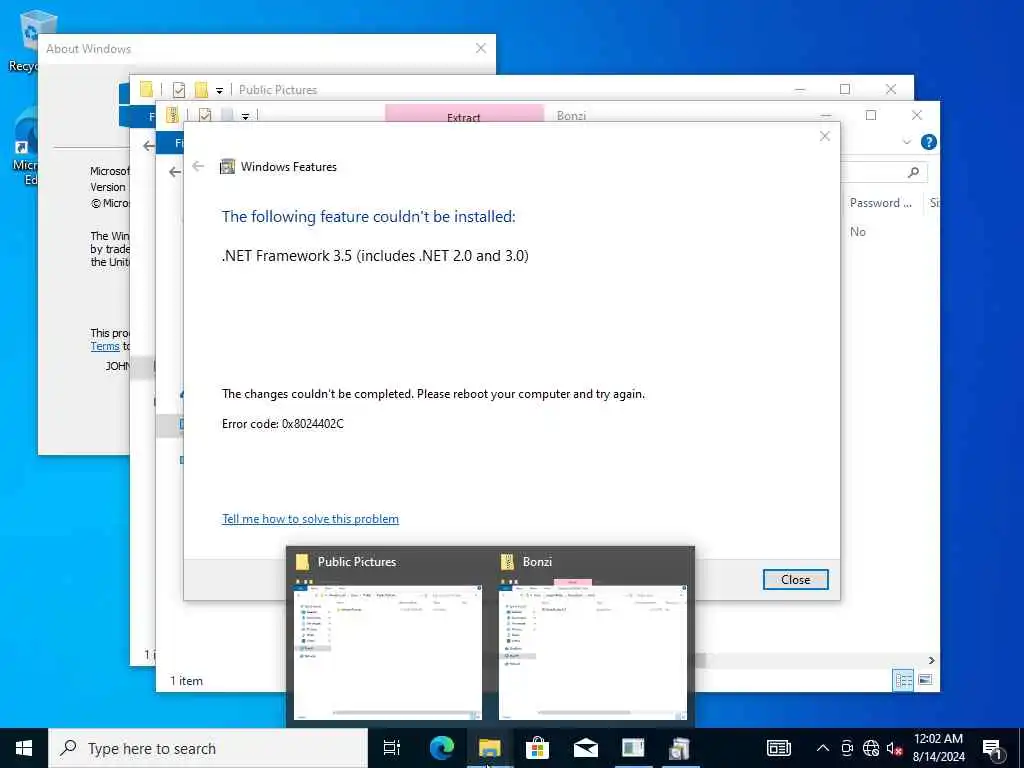Open Task View from the taskbar
The image size is (1024, 768).
(x=392, y=748)
